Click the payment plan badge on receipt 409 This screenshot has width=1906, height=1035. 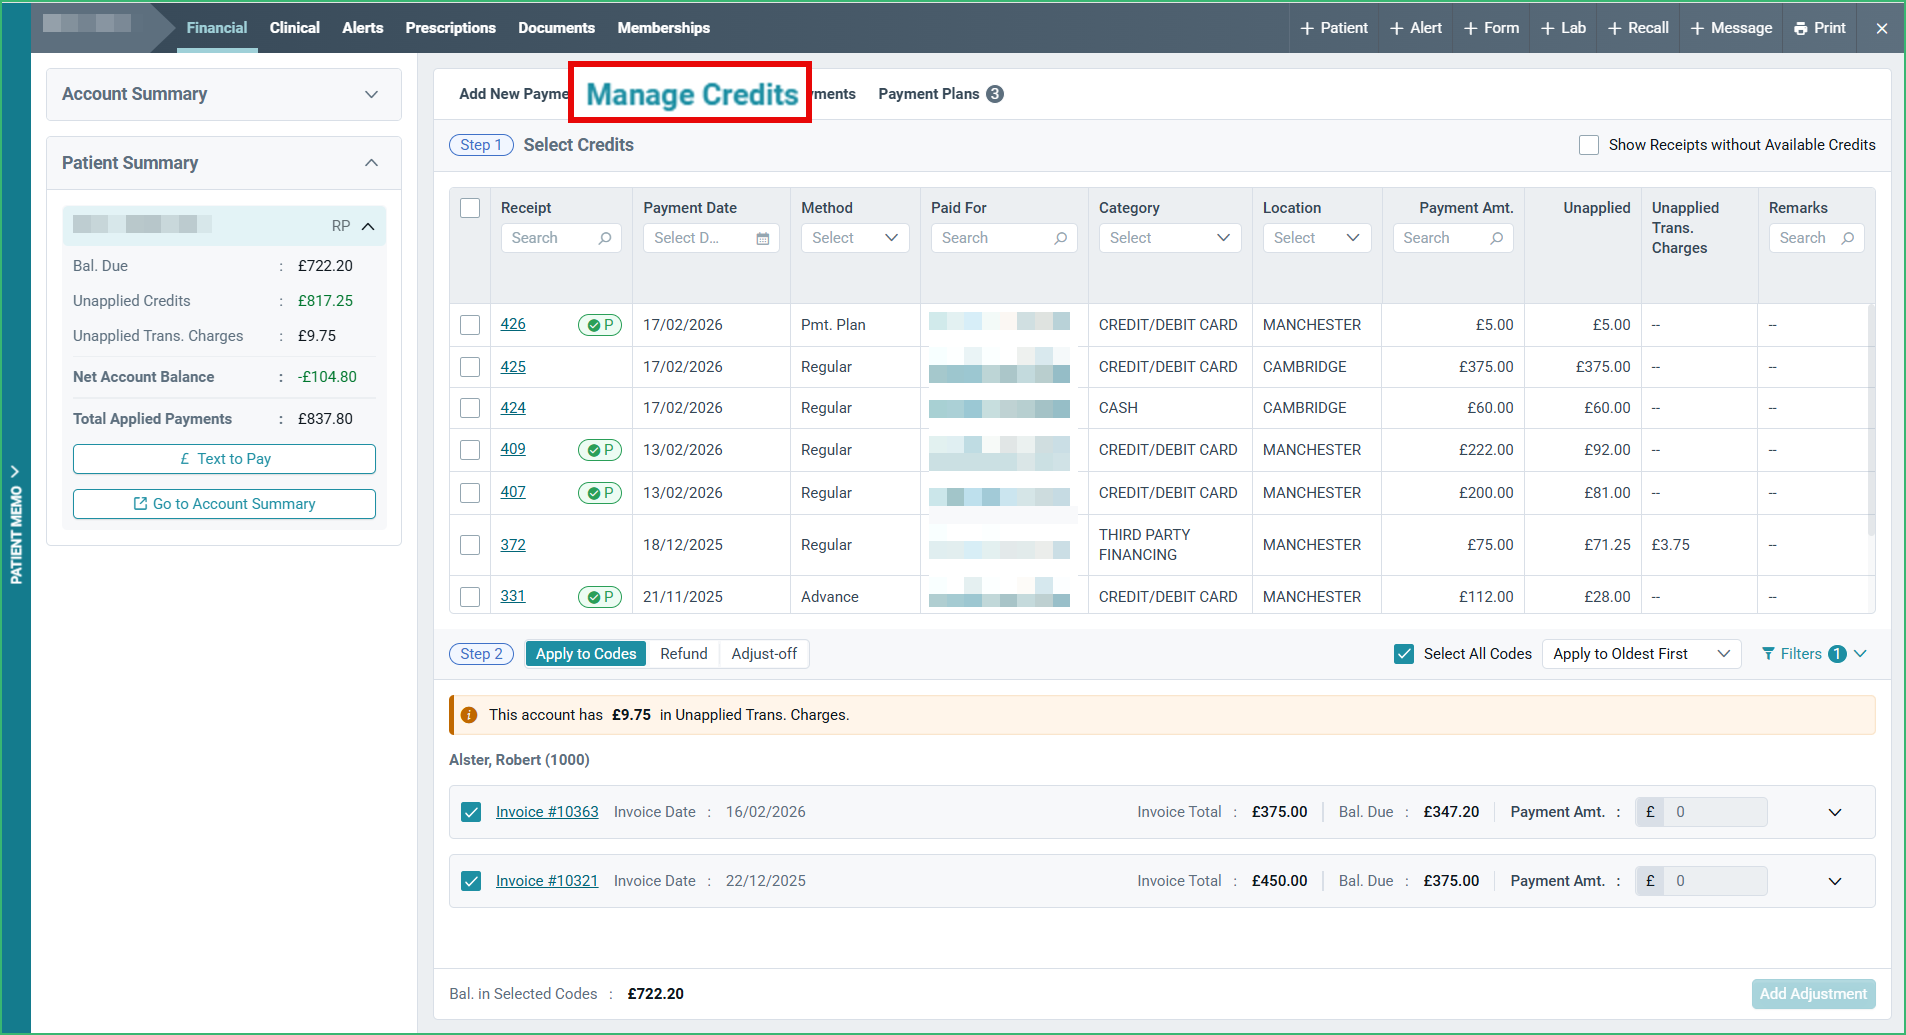pyautogui.click(x=600, y=450)
